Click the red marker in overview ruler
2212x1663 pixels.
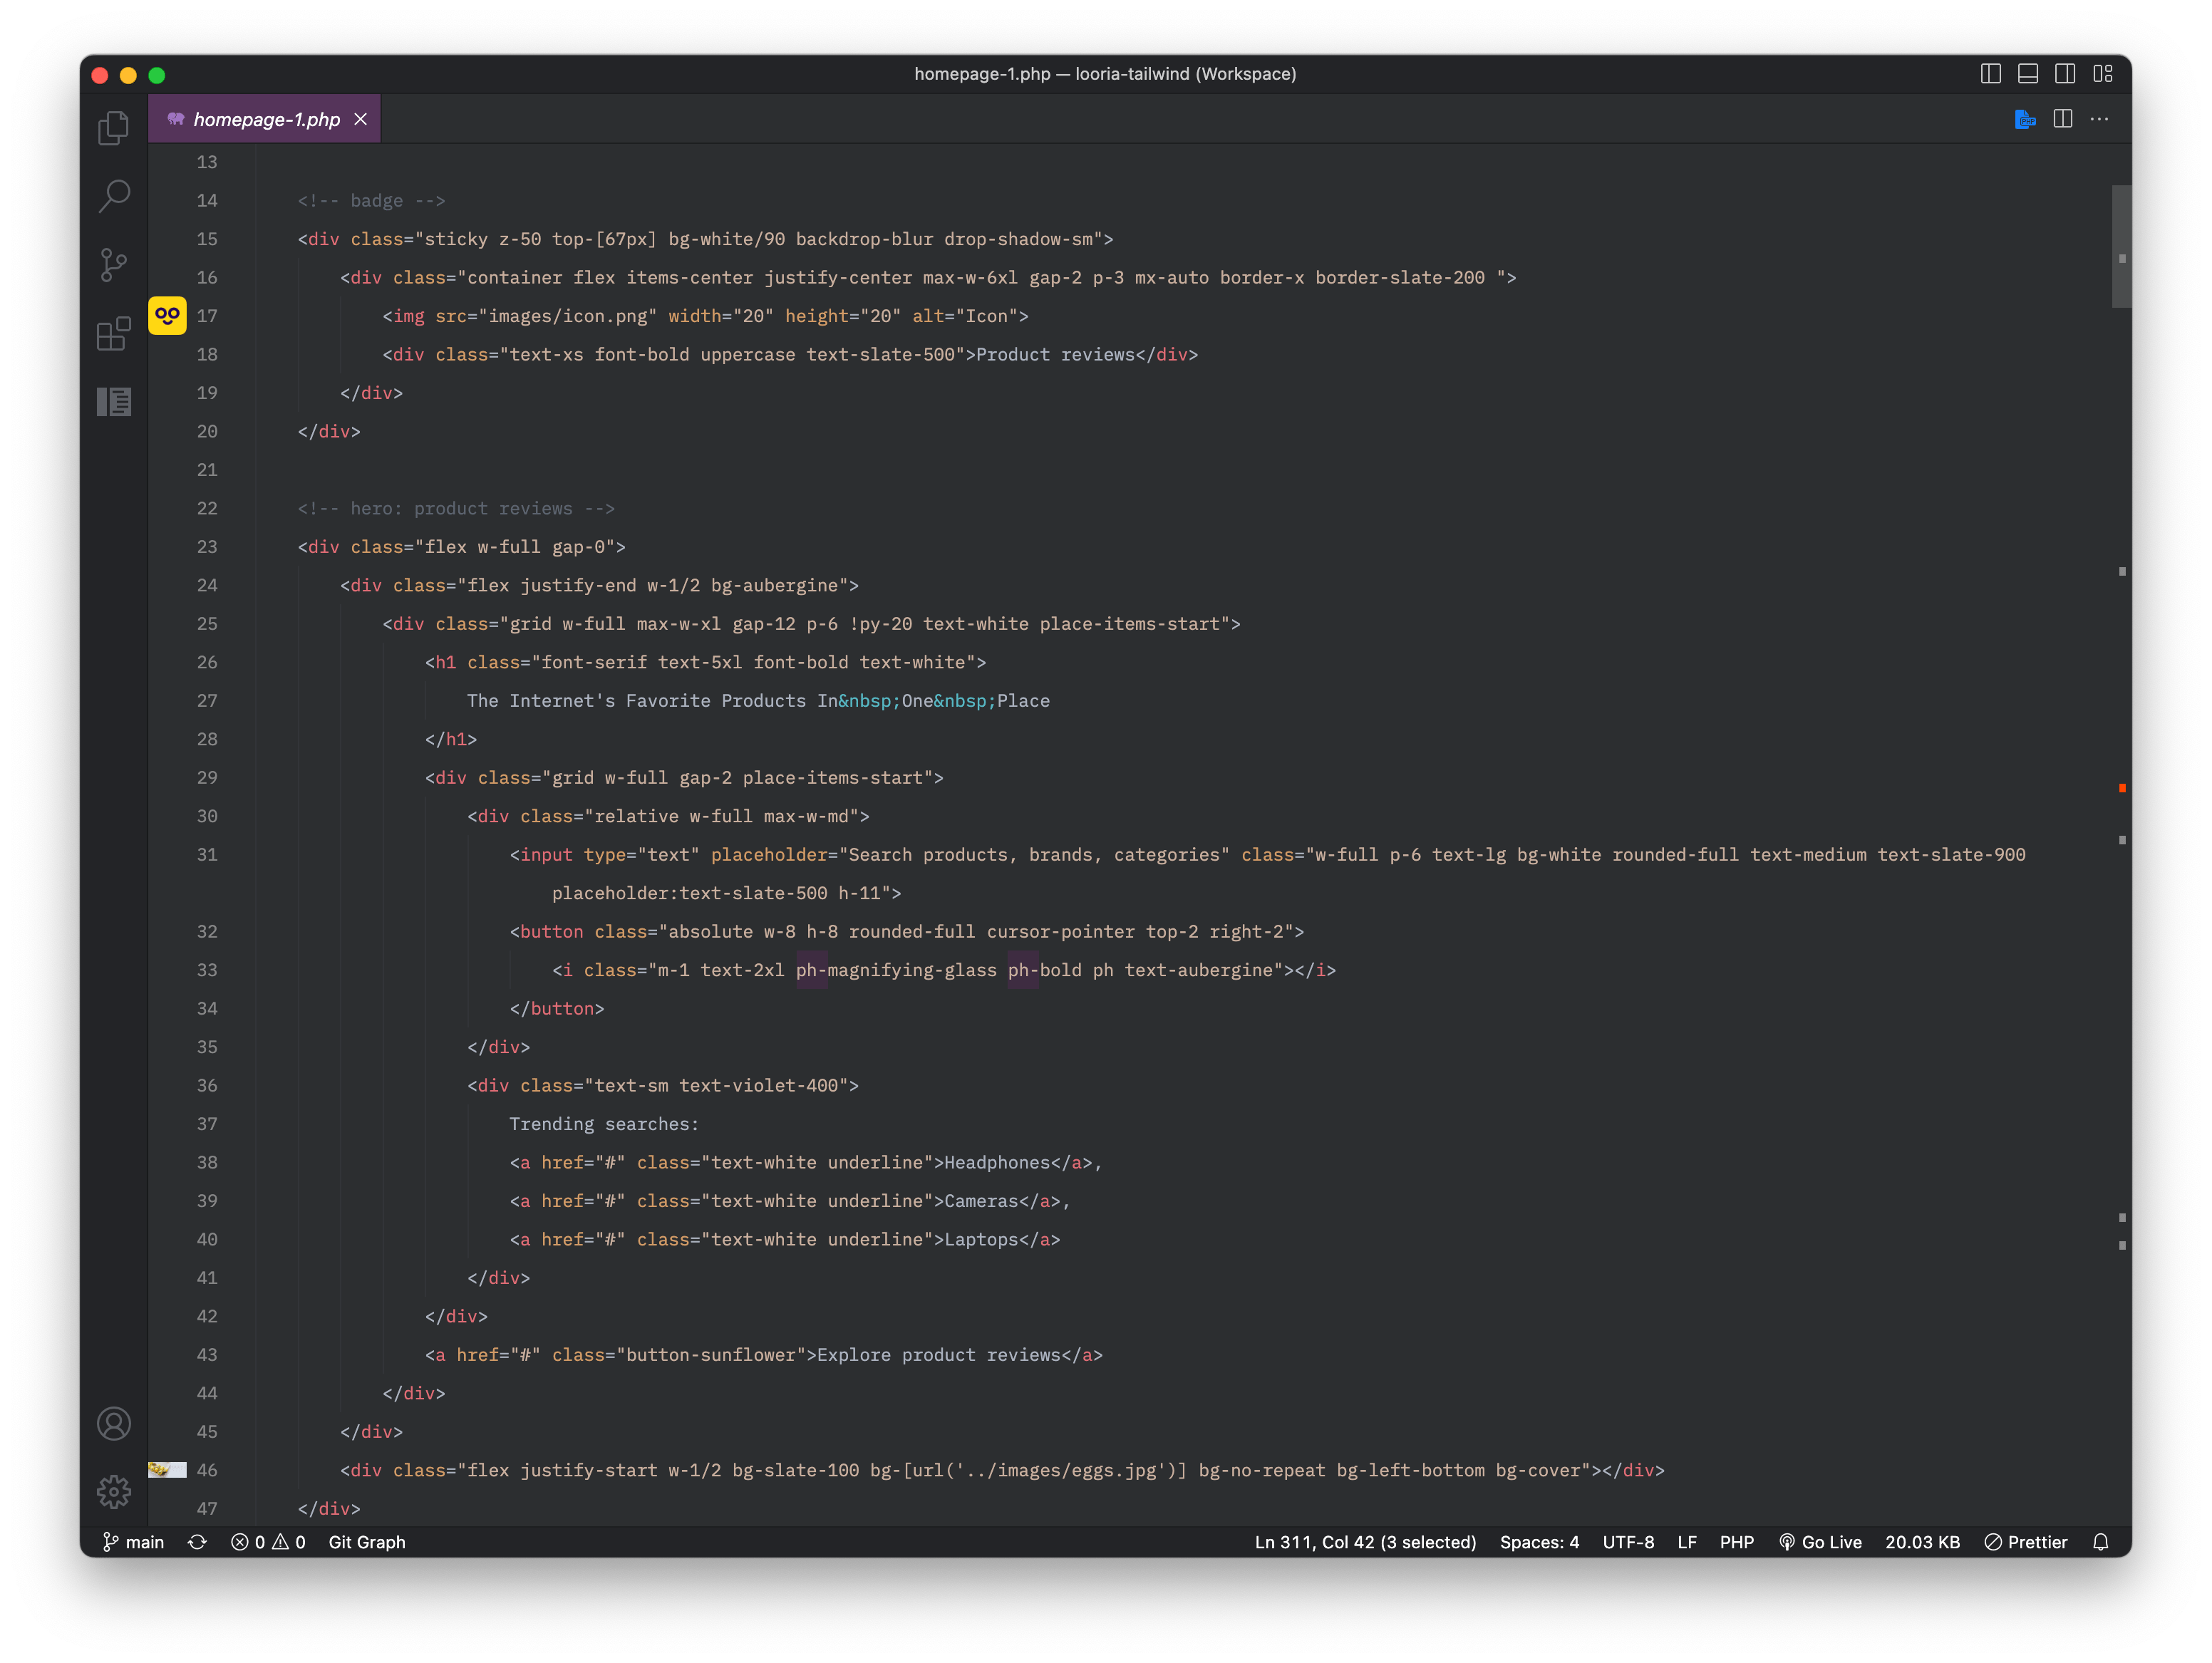tap(2121, 788)
